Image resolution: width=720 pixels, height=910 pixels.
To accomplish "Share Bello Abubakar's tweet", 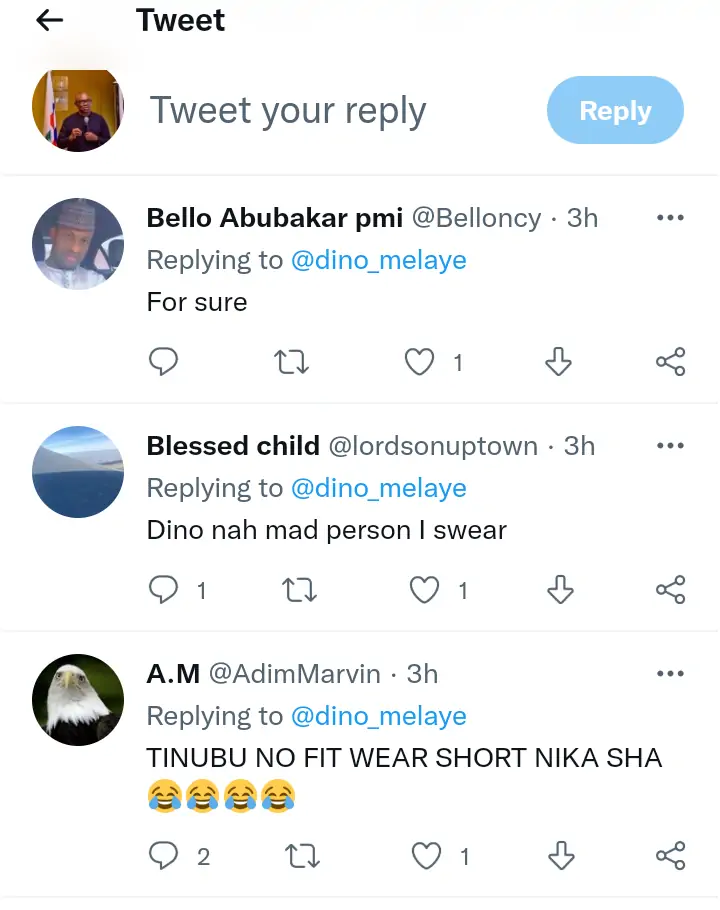I will point(670,362).
